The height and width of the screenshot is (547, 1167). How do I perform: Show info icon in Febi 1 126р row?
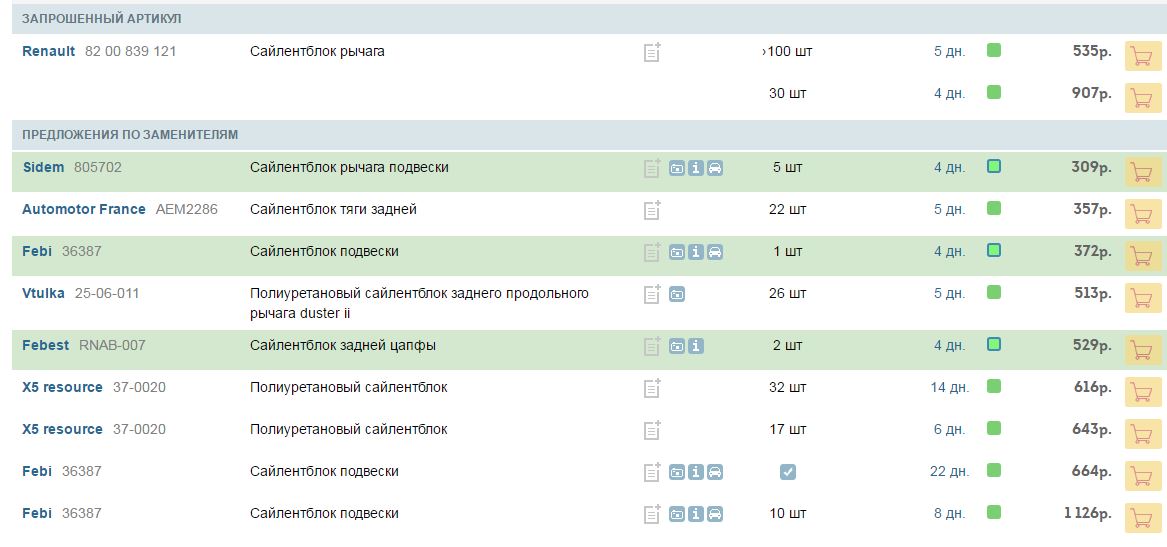tap(696, 514)
